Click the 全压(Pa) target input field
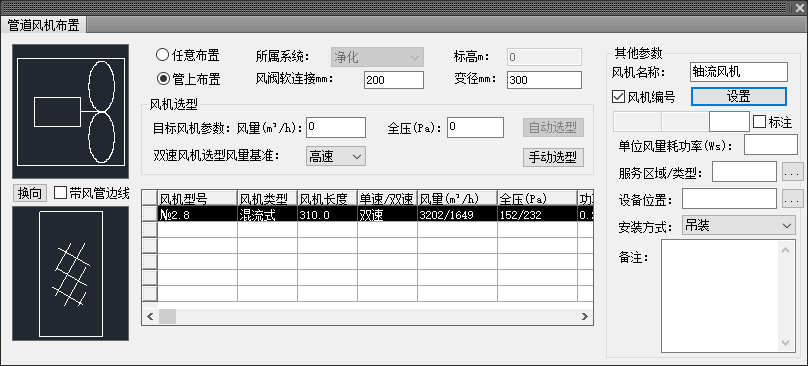 coord(475,127)
